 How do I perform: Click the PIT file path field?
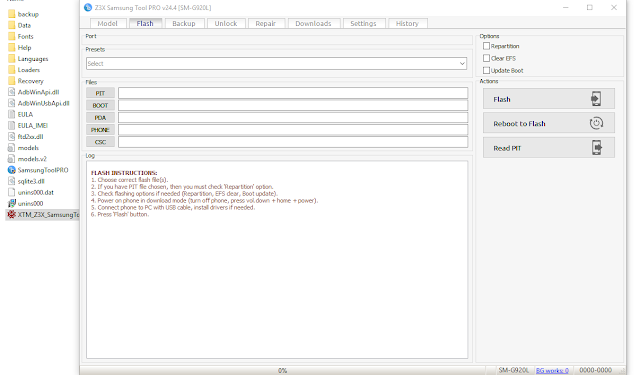pos(293,93)
